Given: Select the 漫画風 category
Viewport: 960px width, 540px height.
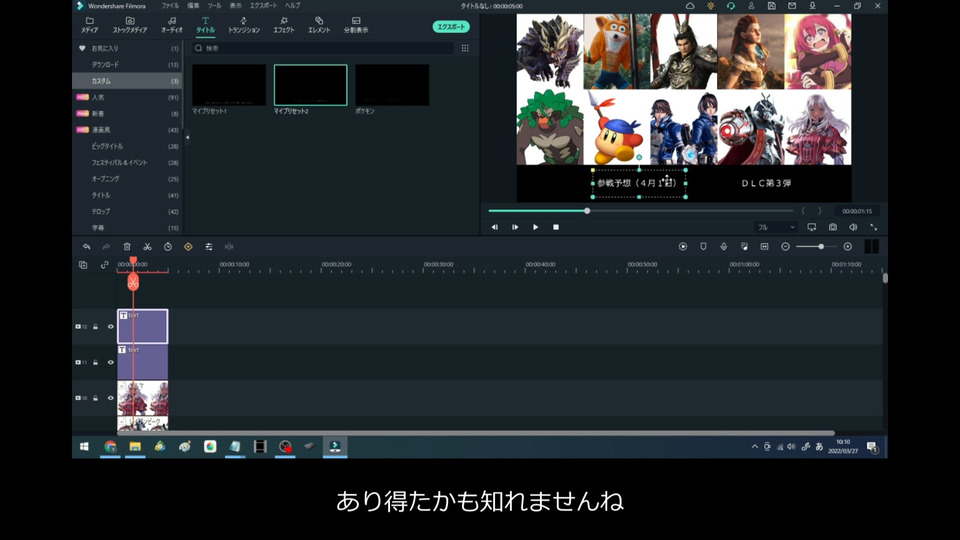Looking at the screenshot, I should (127, 130).
